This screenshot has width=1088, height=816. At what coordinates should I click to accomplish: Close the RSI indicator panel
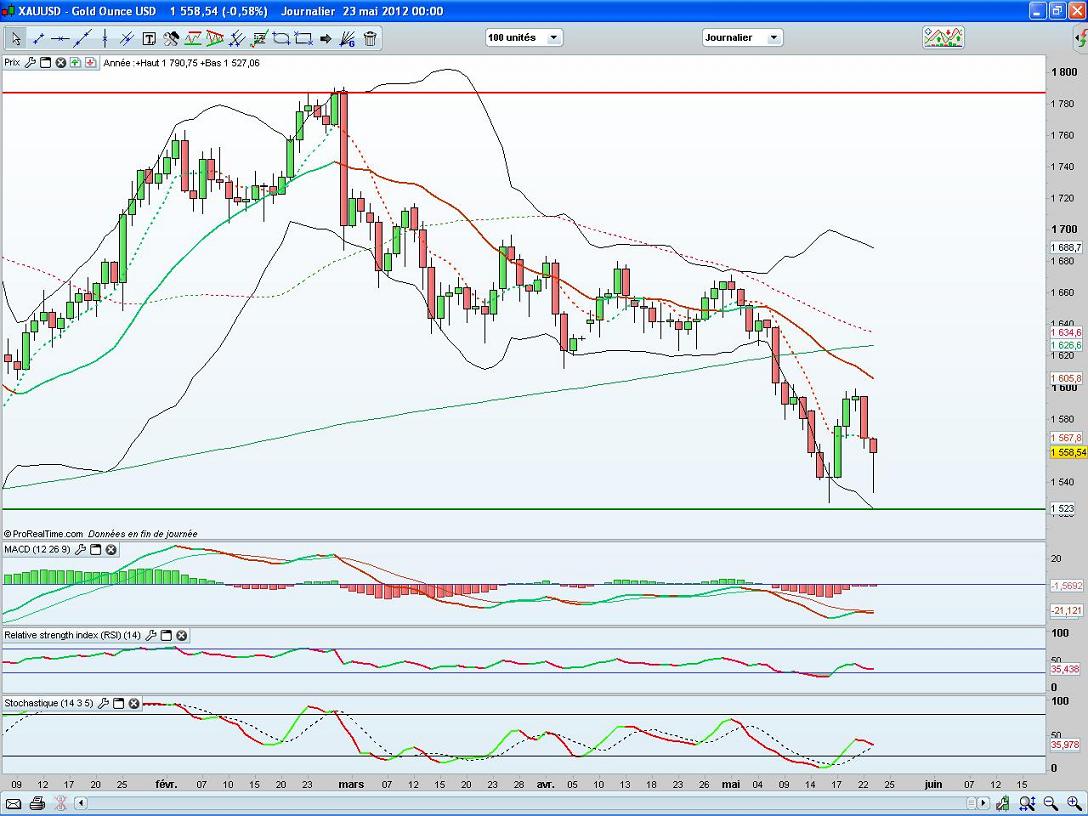point(182,635)
